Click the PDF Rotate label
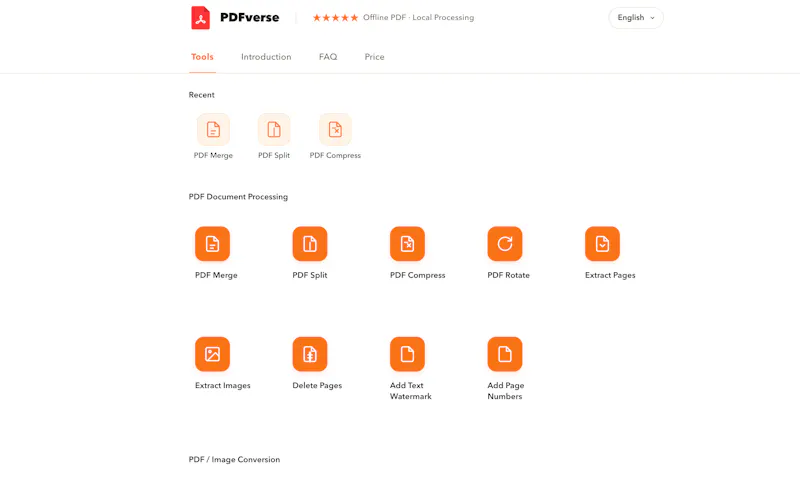Screen dimensions: 800x481 tap(508, 275)
